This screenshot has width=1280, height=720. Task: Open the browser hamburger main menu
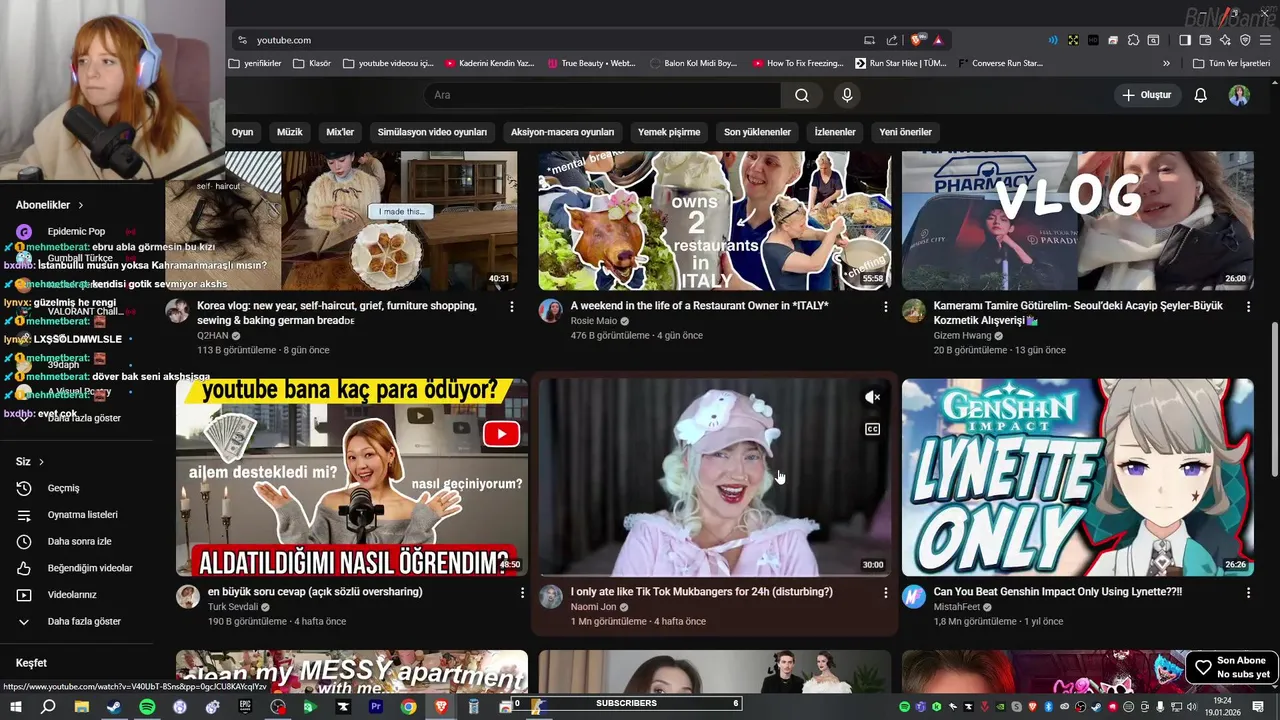[x=1266, y=40]
